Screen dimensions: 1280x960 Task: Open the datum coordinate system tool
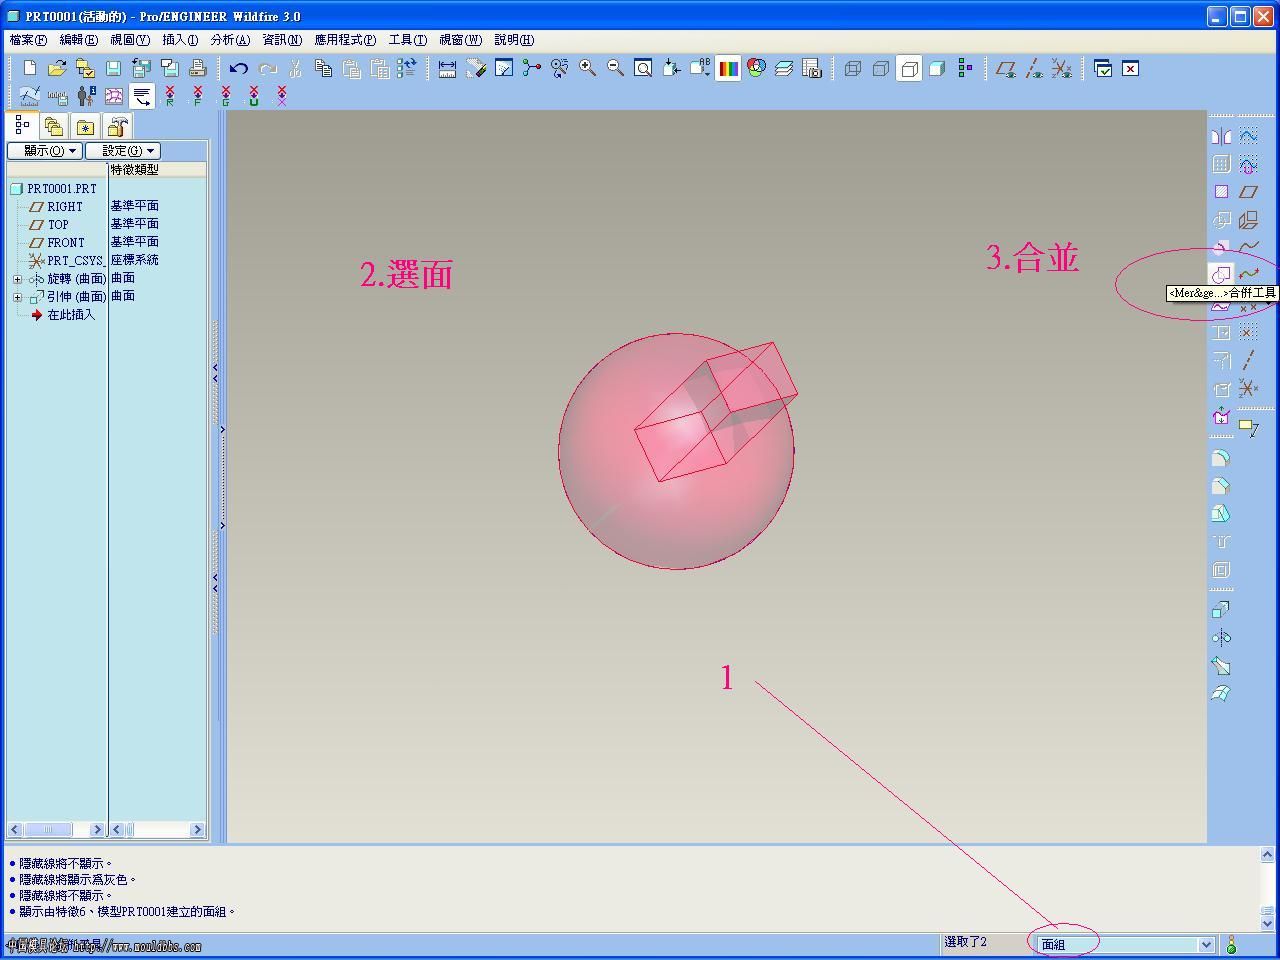tap(1249, 388)
